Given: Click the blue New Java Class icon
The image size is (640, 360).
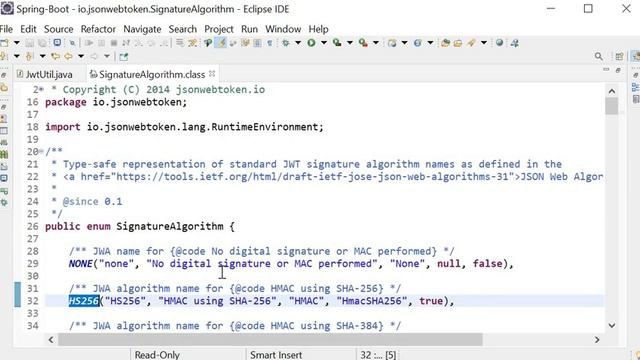Looking at the screenshot, I should click(418, 43).
